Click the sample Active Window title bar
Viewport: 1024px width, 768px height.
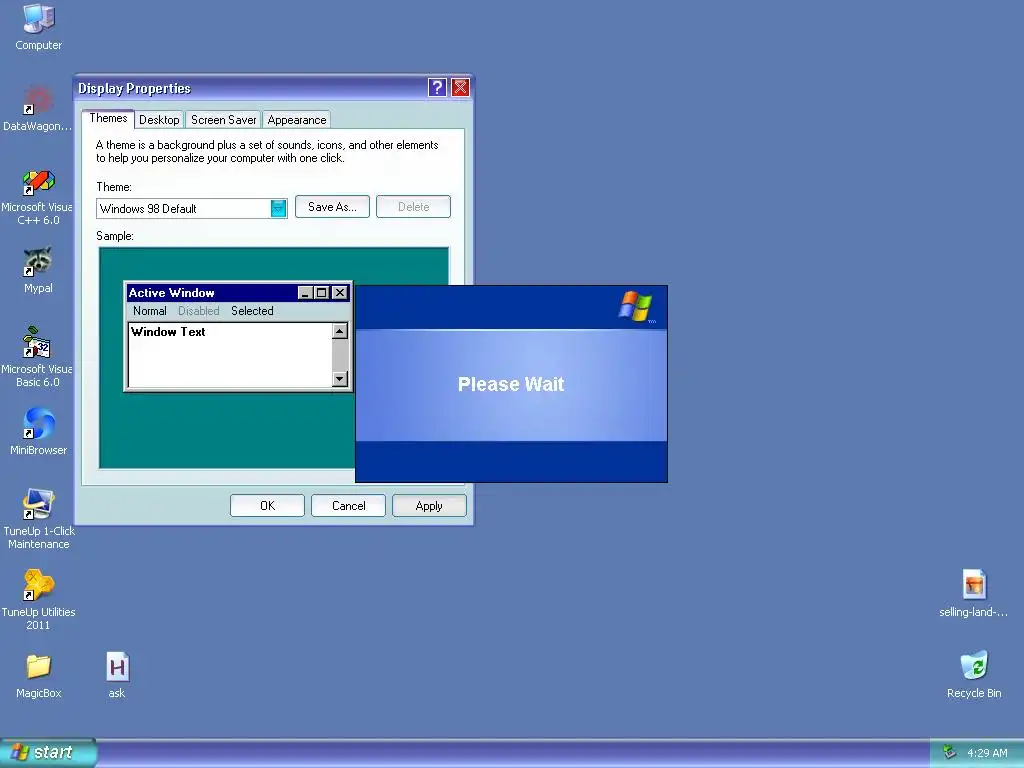[x=238, y=293]
